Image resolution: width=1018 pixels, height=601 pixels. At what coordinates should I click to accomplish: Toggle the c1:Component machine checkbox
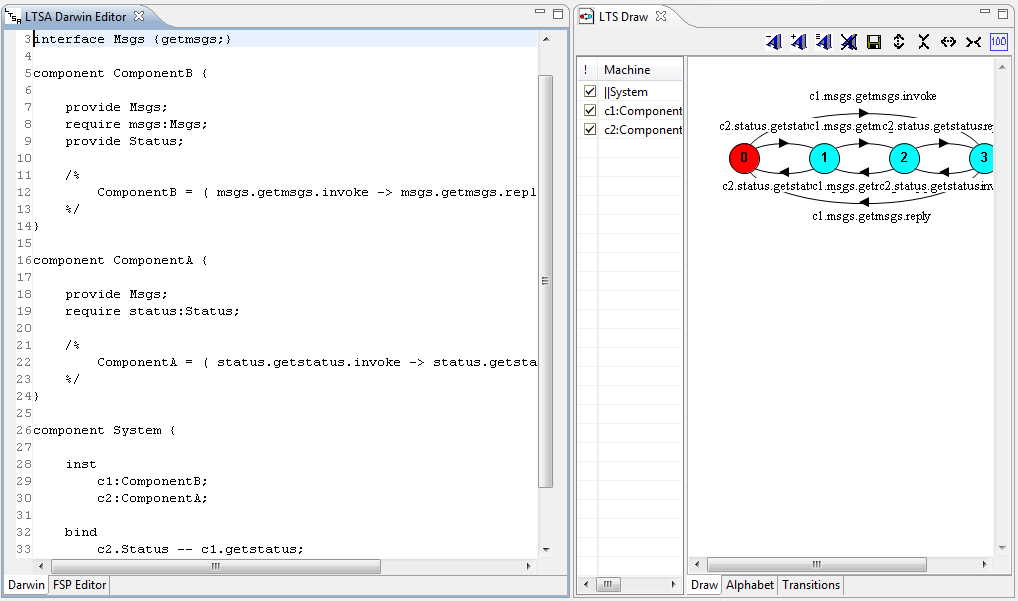(x=590, y=111)
